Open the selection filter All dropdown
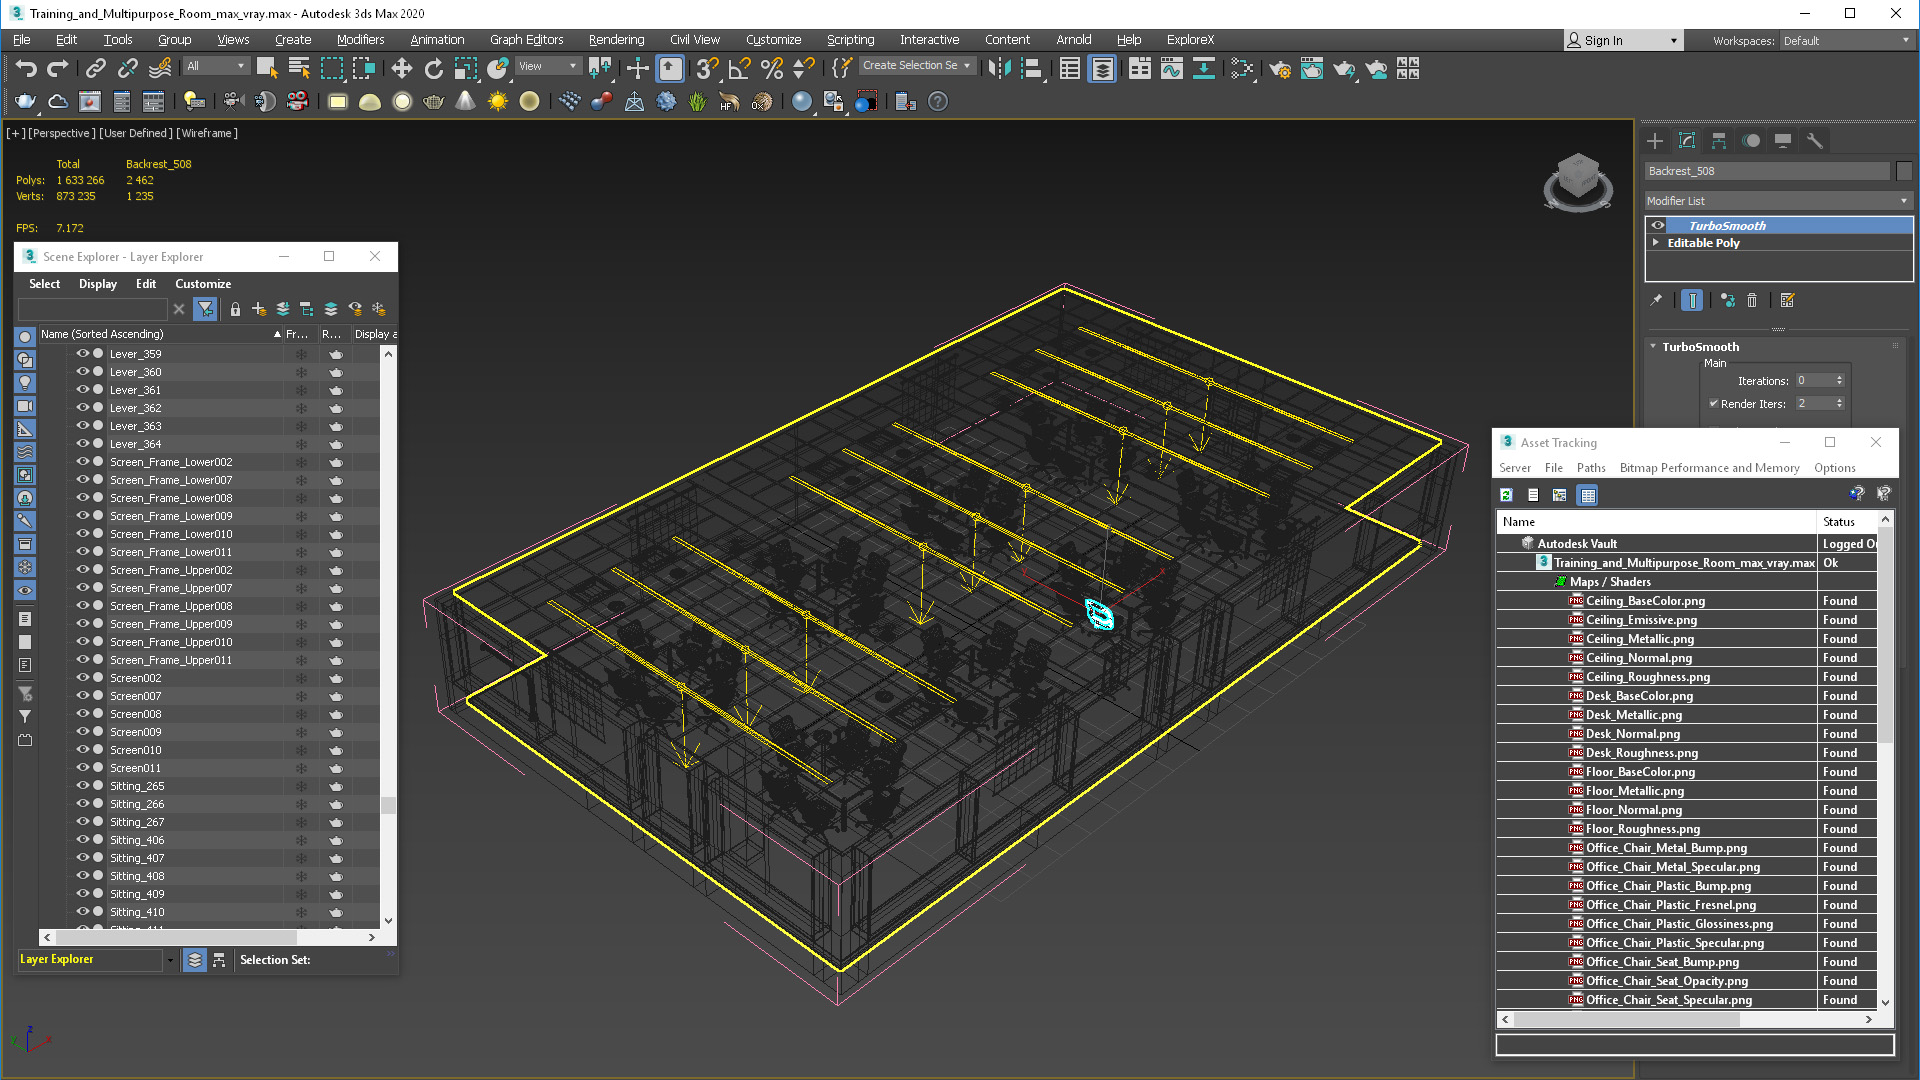 (x=216, y=66)
